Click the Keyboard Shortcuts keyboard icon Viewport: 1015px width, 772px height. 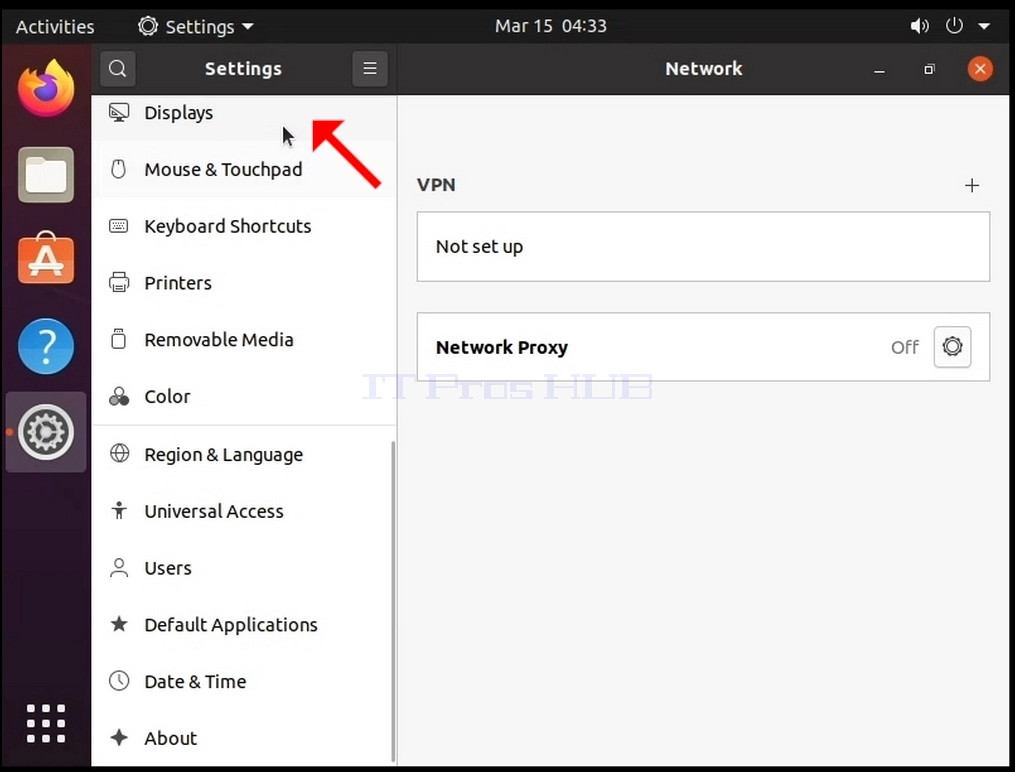pos(118,226)
